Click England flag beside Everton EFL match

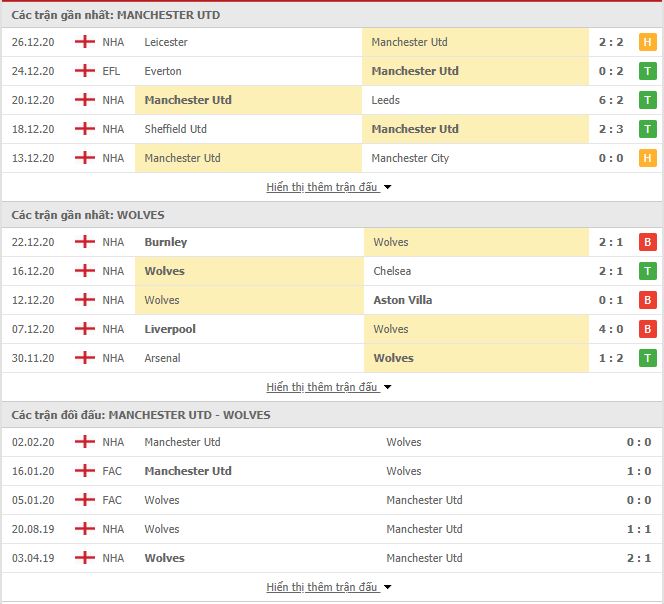[x=85, y=72]
